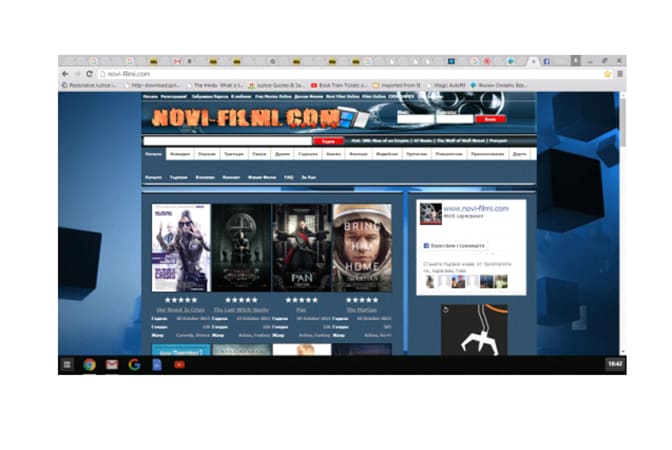The image size is (672, 450).
Task: Open The Hindu bookmark
Action: pyautogui.click(x=215, y=85)
